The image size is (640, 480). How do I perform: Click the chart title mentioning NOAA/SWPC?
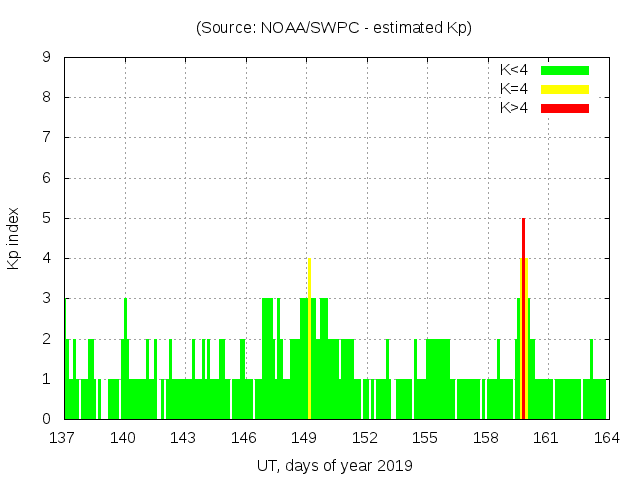point(333,28)
